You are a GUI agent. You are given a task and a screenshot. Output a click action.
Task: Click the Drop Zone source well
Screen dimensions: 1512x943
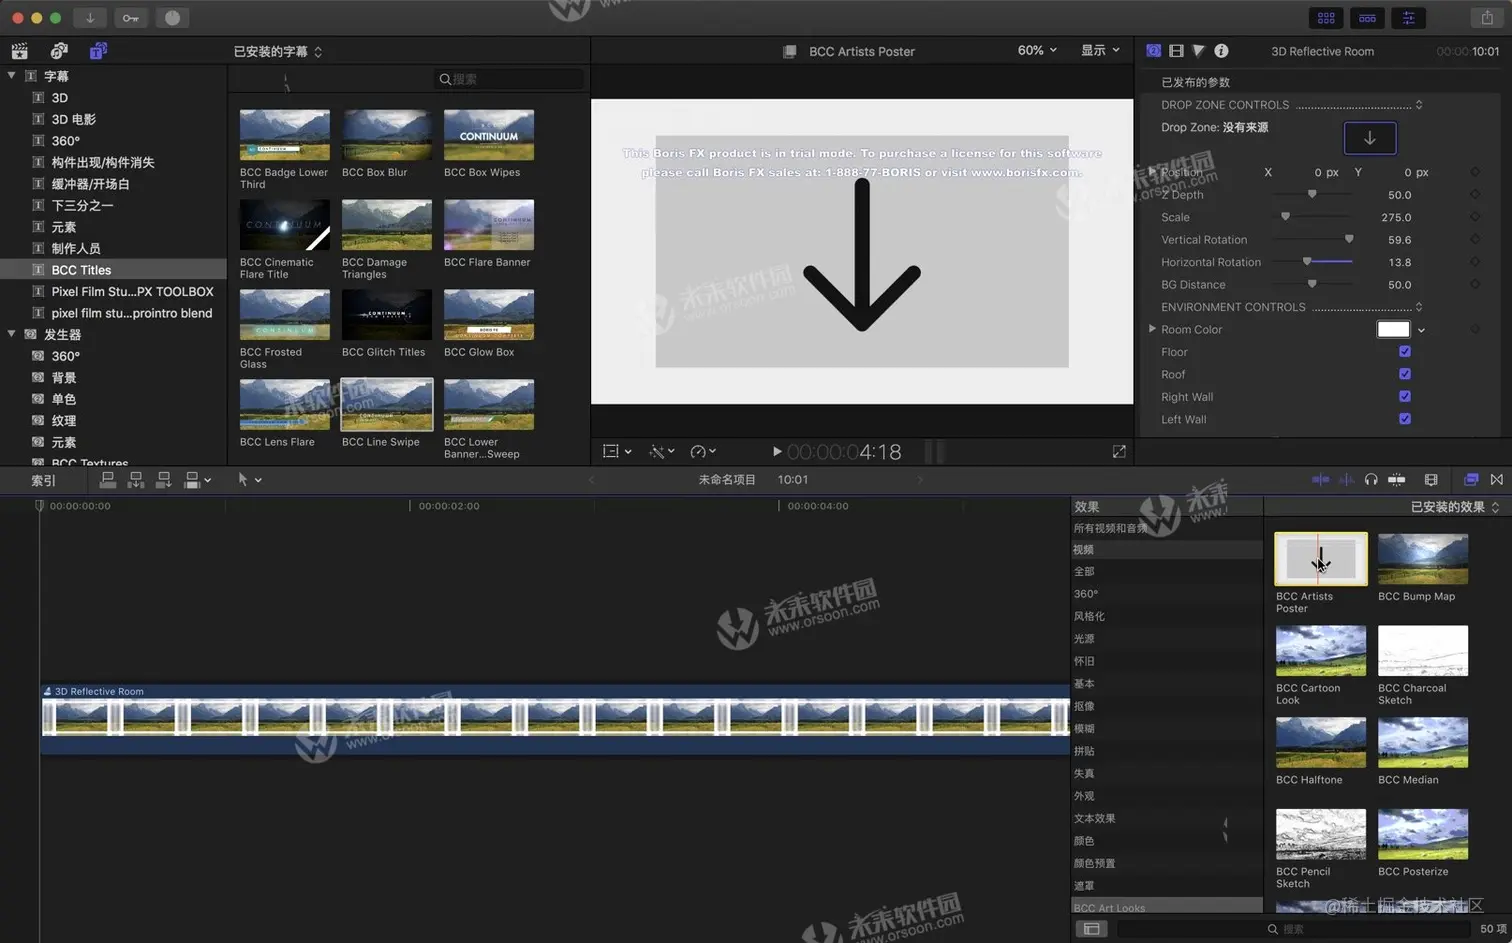tap(1369, 138)
